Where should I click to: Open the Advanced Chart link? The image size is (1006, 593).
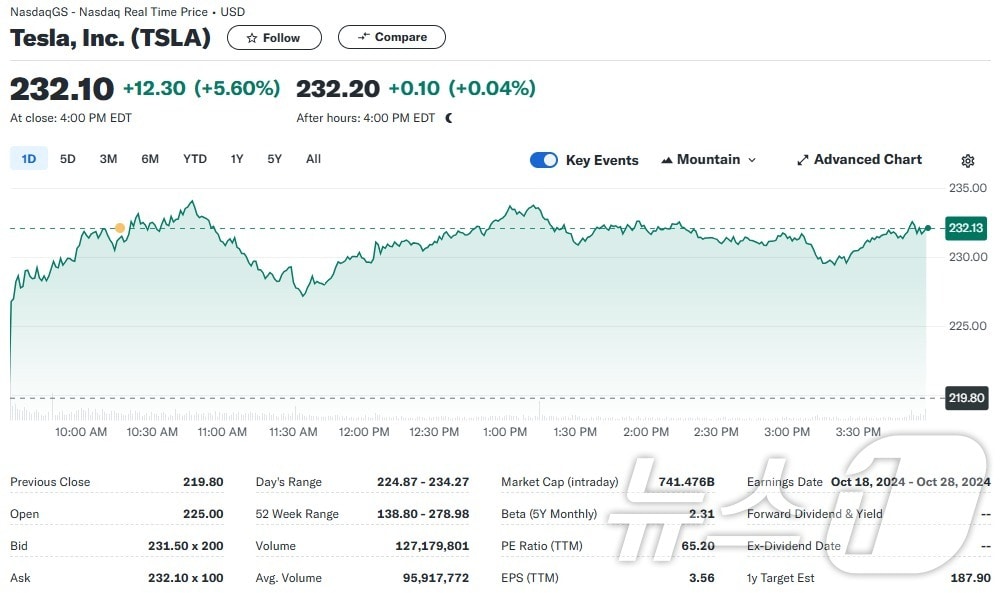point(867,160)
